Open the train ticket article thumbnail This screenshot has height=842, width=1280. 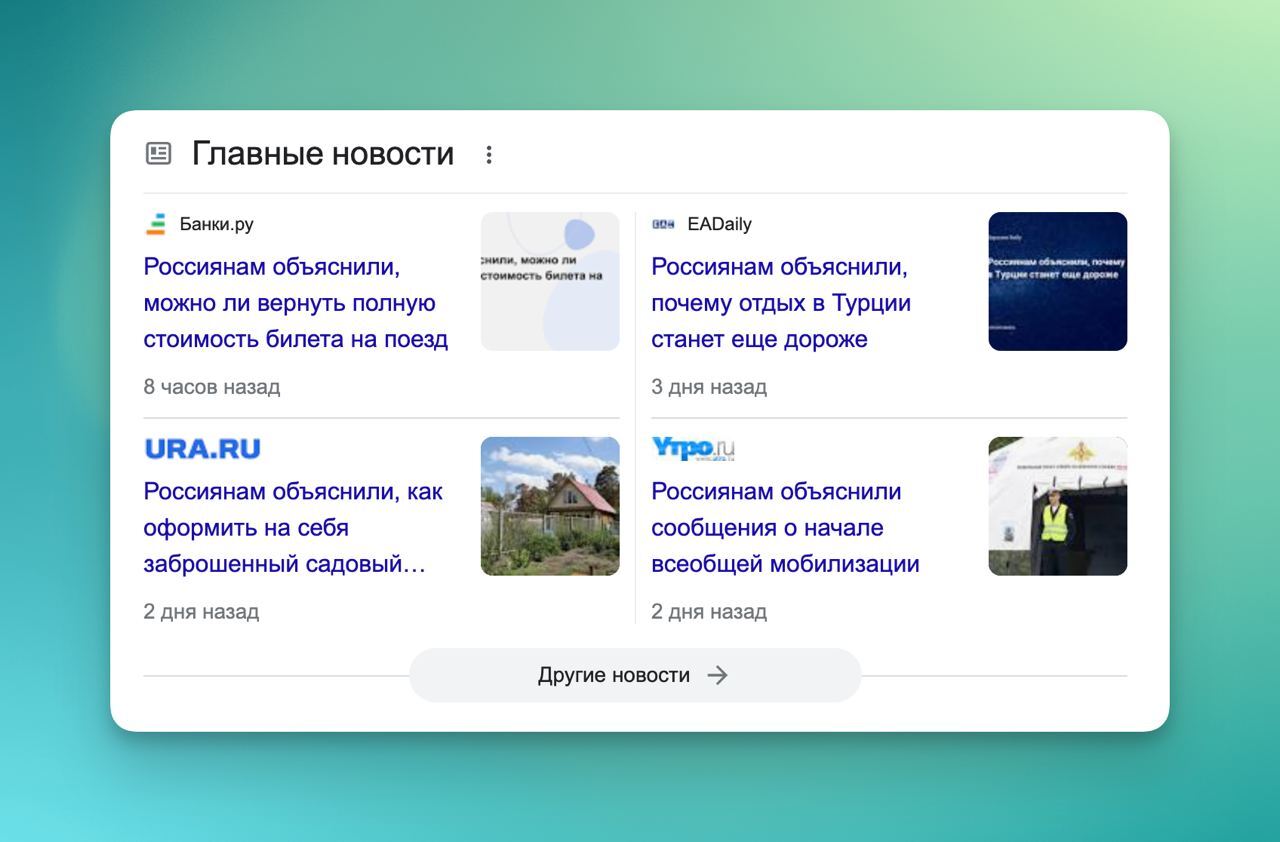550,281
